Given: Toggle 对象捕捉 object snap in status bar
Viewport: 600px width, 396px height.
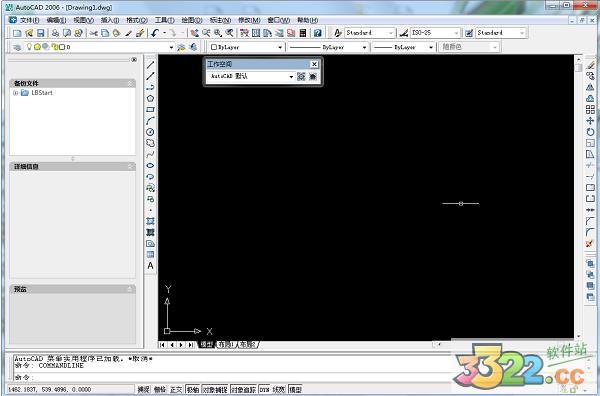Looking at the screenshot, I should tap(215, 389).
